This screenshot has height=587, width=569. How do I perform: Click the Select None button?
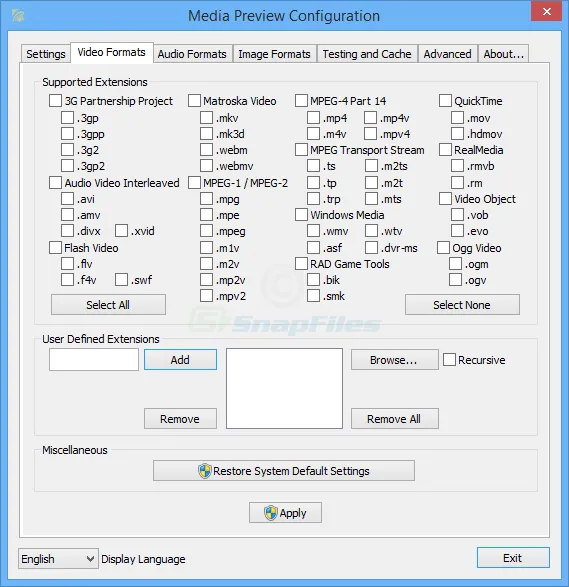click(462, 305)
